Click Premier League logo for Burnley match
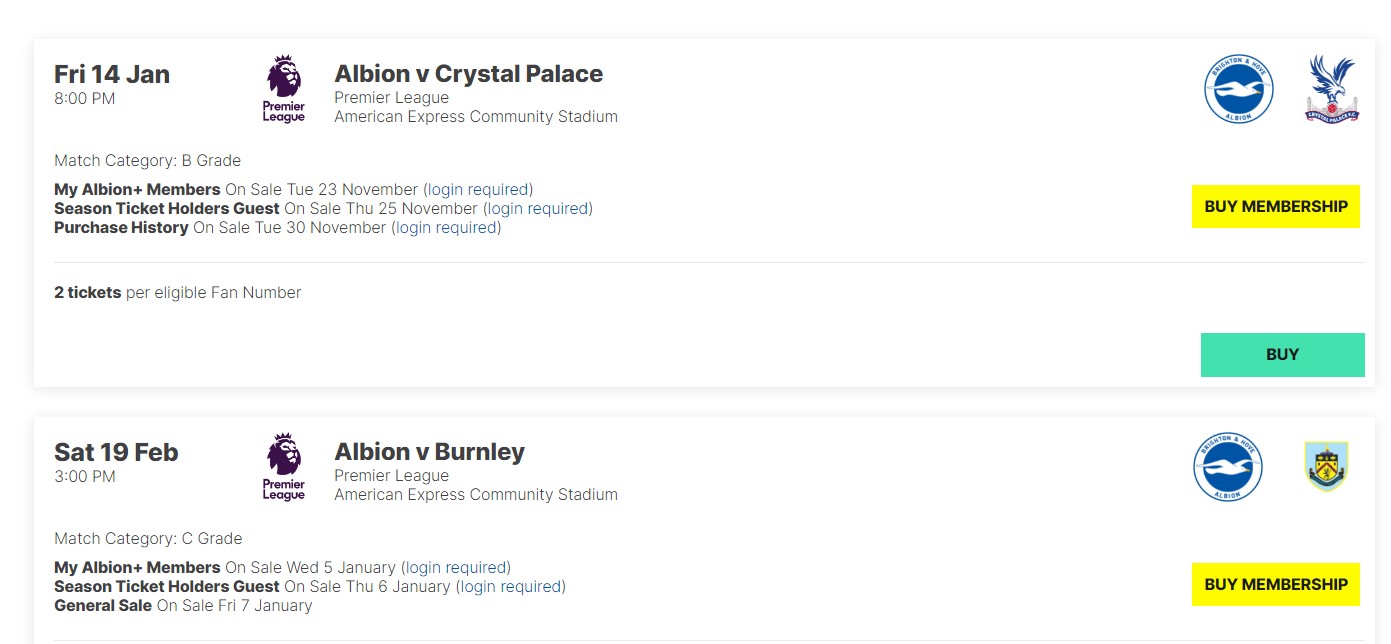 pyautogui.click(x=284, y=468)
